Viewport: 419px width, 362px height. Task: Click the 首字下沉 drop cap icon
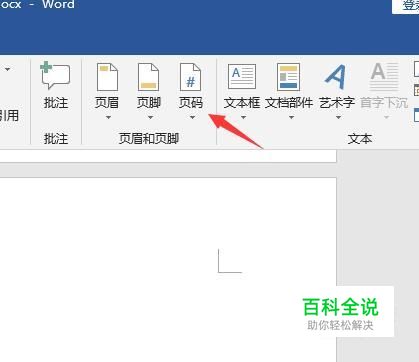(x=384, y=76)
